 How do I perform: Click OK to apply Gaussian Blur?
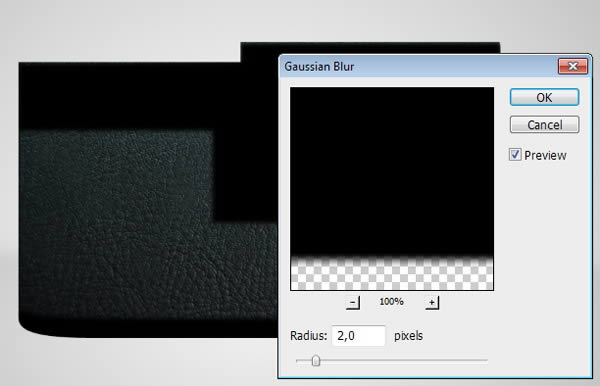(x=544, y=97)
